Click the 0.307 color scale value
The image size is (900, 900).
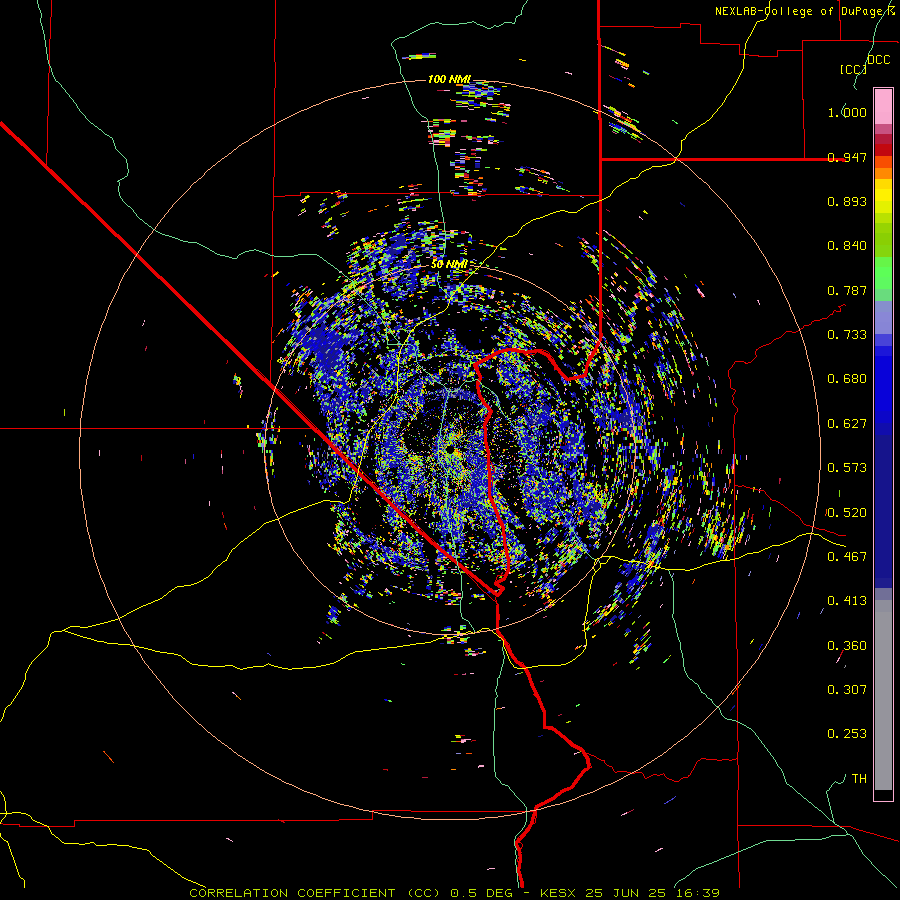pos(847,690)
